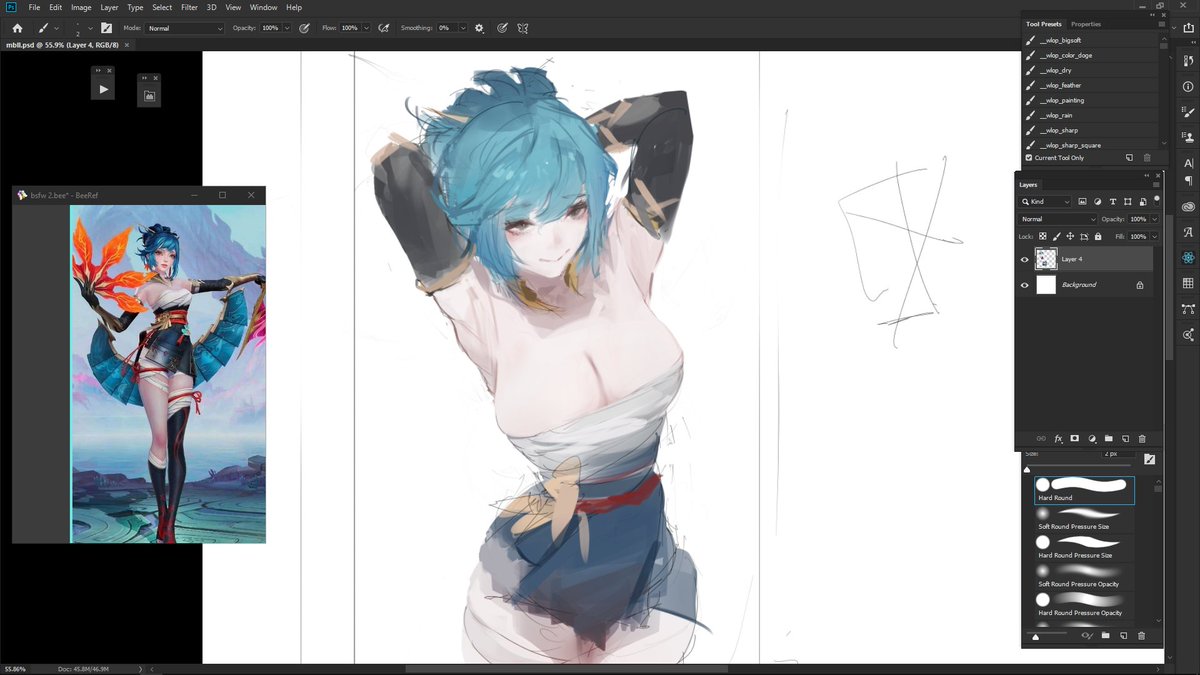Open the Window menu
Screen dimensions: 1200x675
[264, 7]
